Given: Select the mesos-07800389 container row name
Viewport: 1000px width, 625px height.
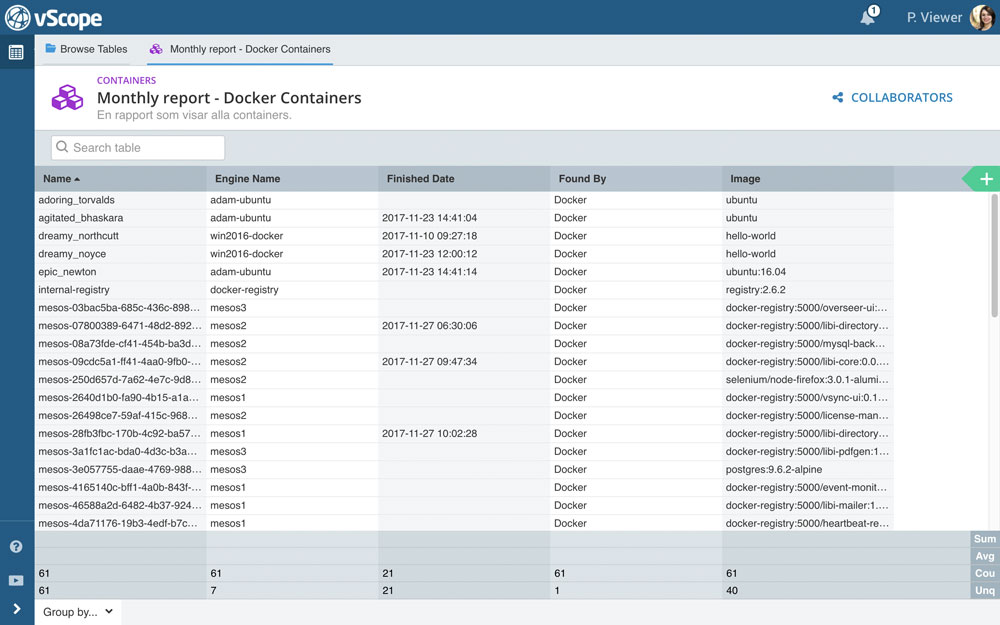Looking at the screenshot, I should click(120, 325).
